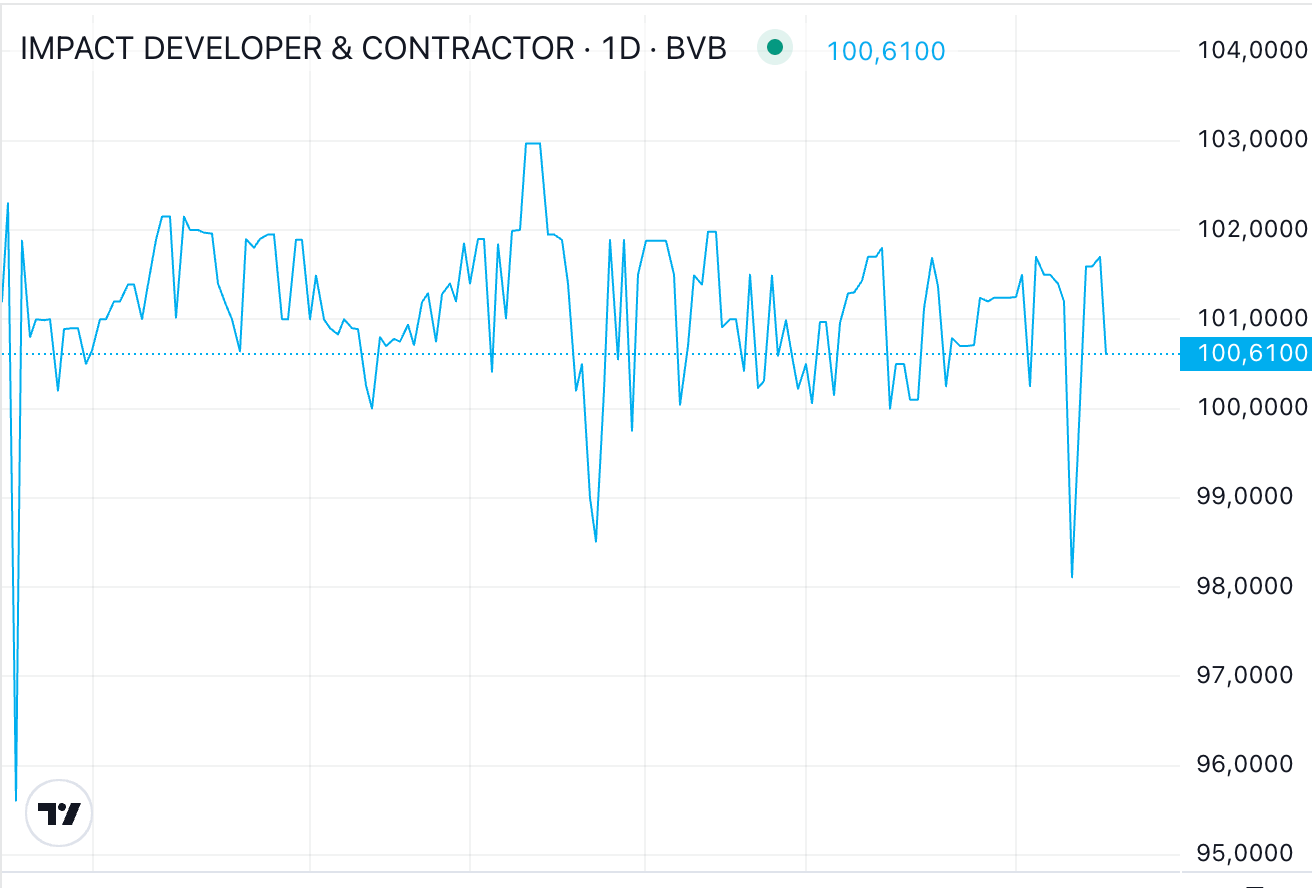
Task: Click the 95,0000 price axis label
Action: (1252, 853)
